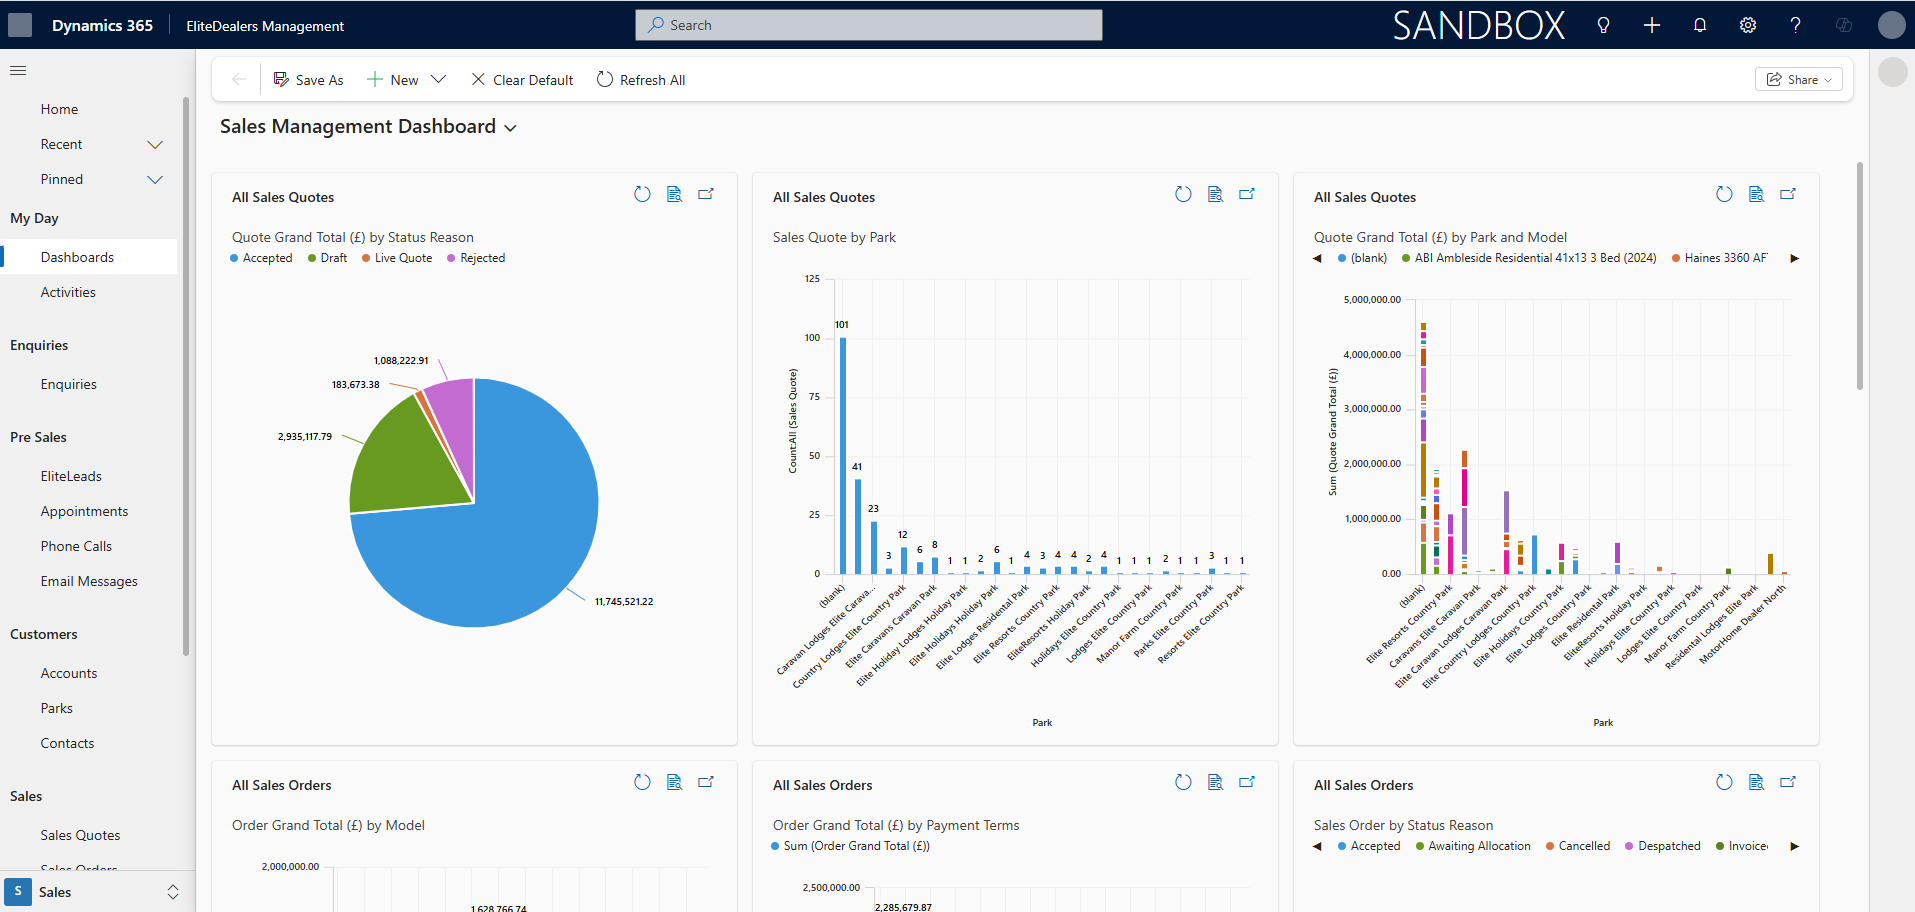Expand the Recent section chevron
Viewport: 1915px width, 912px height.
155,145
